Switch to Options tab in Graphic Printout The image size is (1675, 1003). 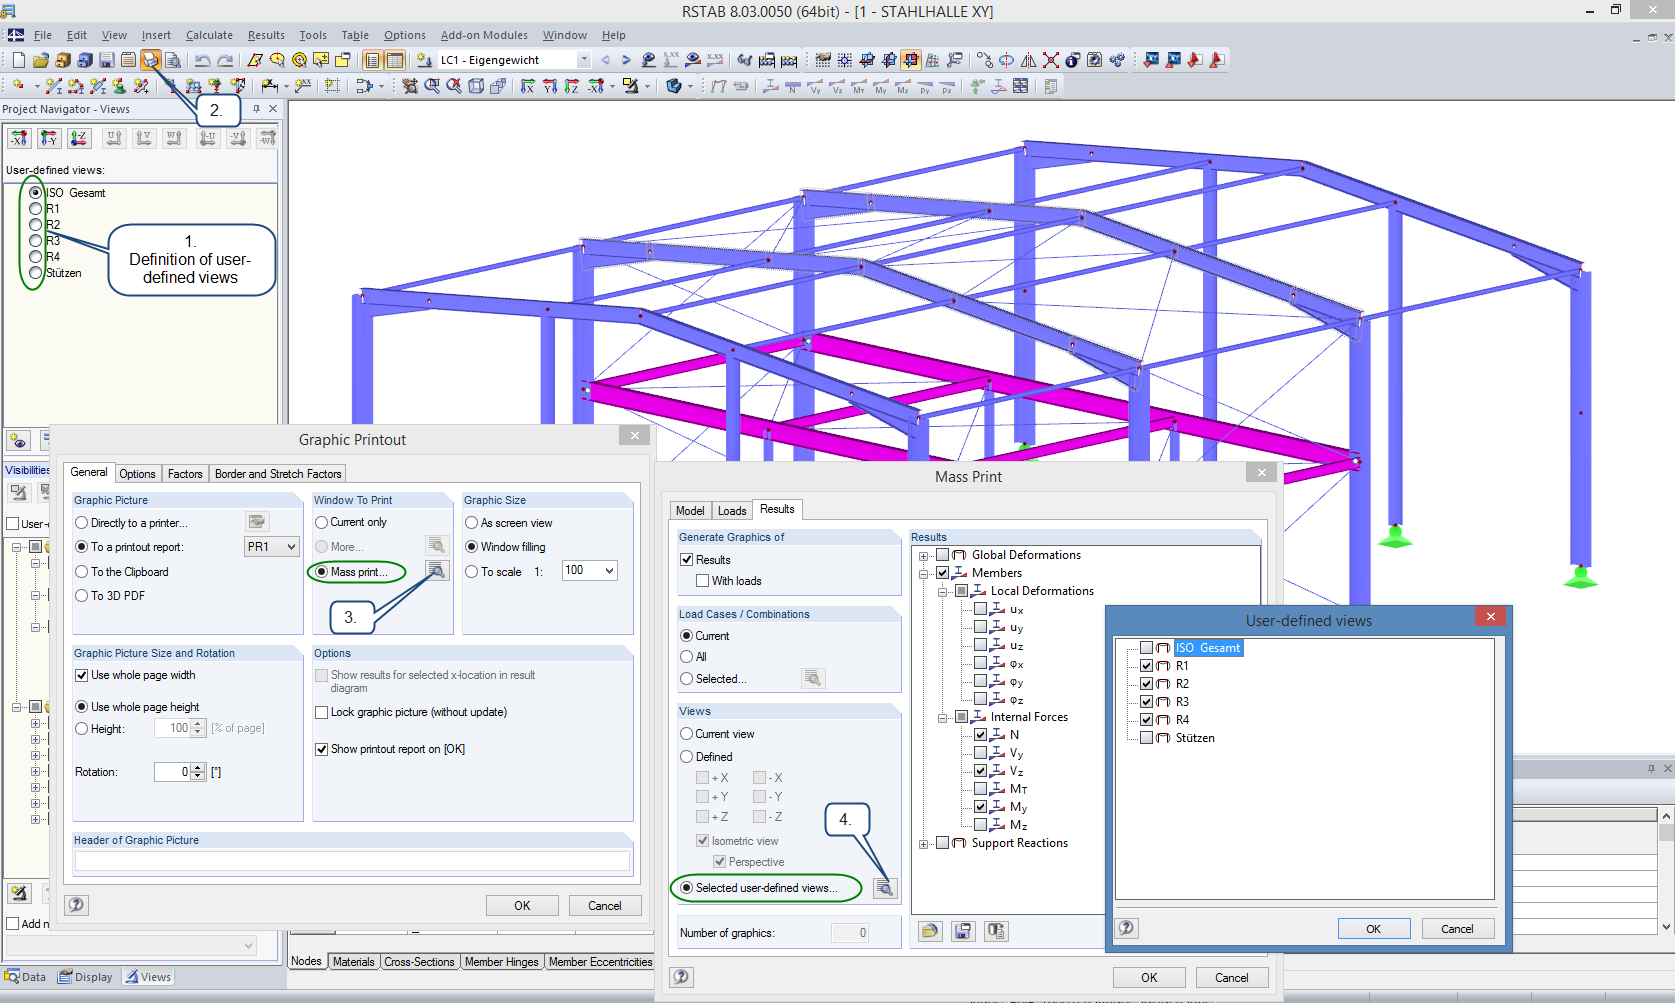point(137,474)
